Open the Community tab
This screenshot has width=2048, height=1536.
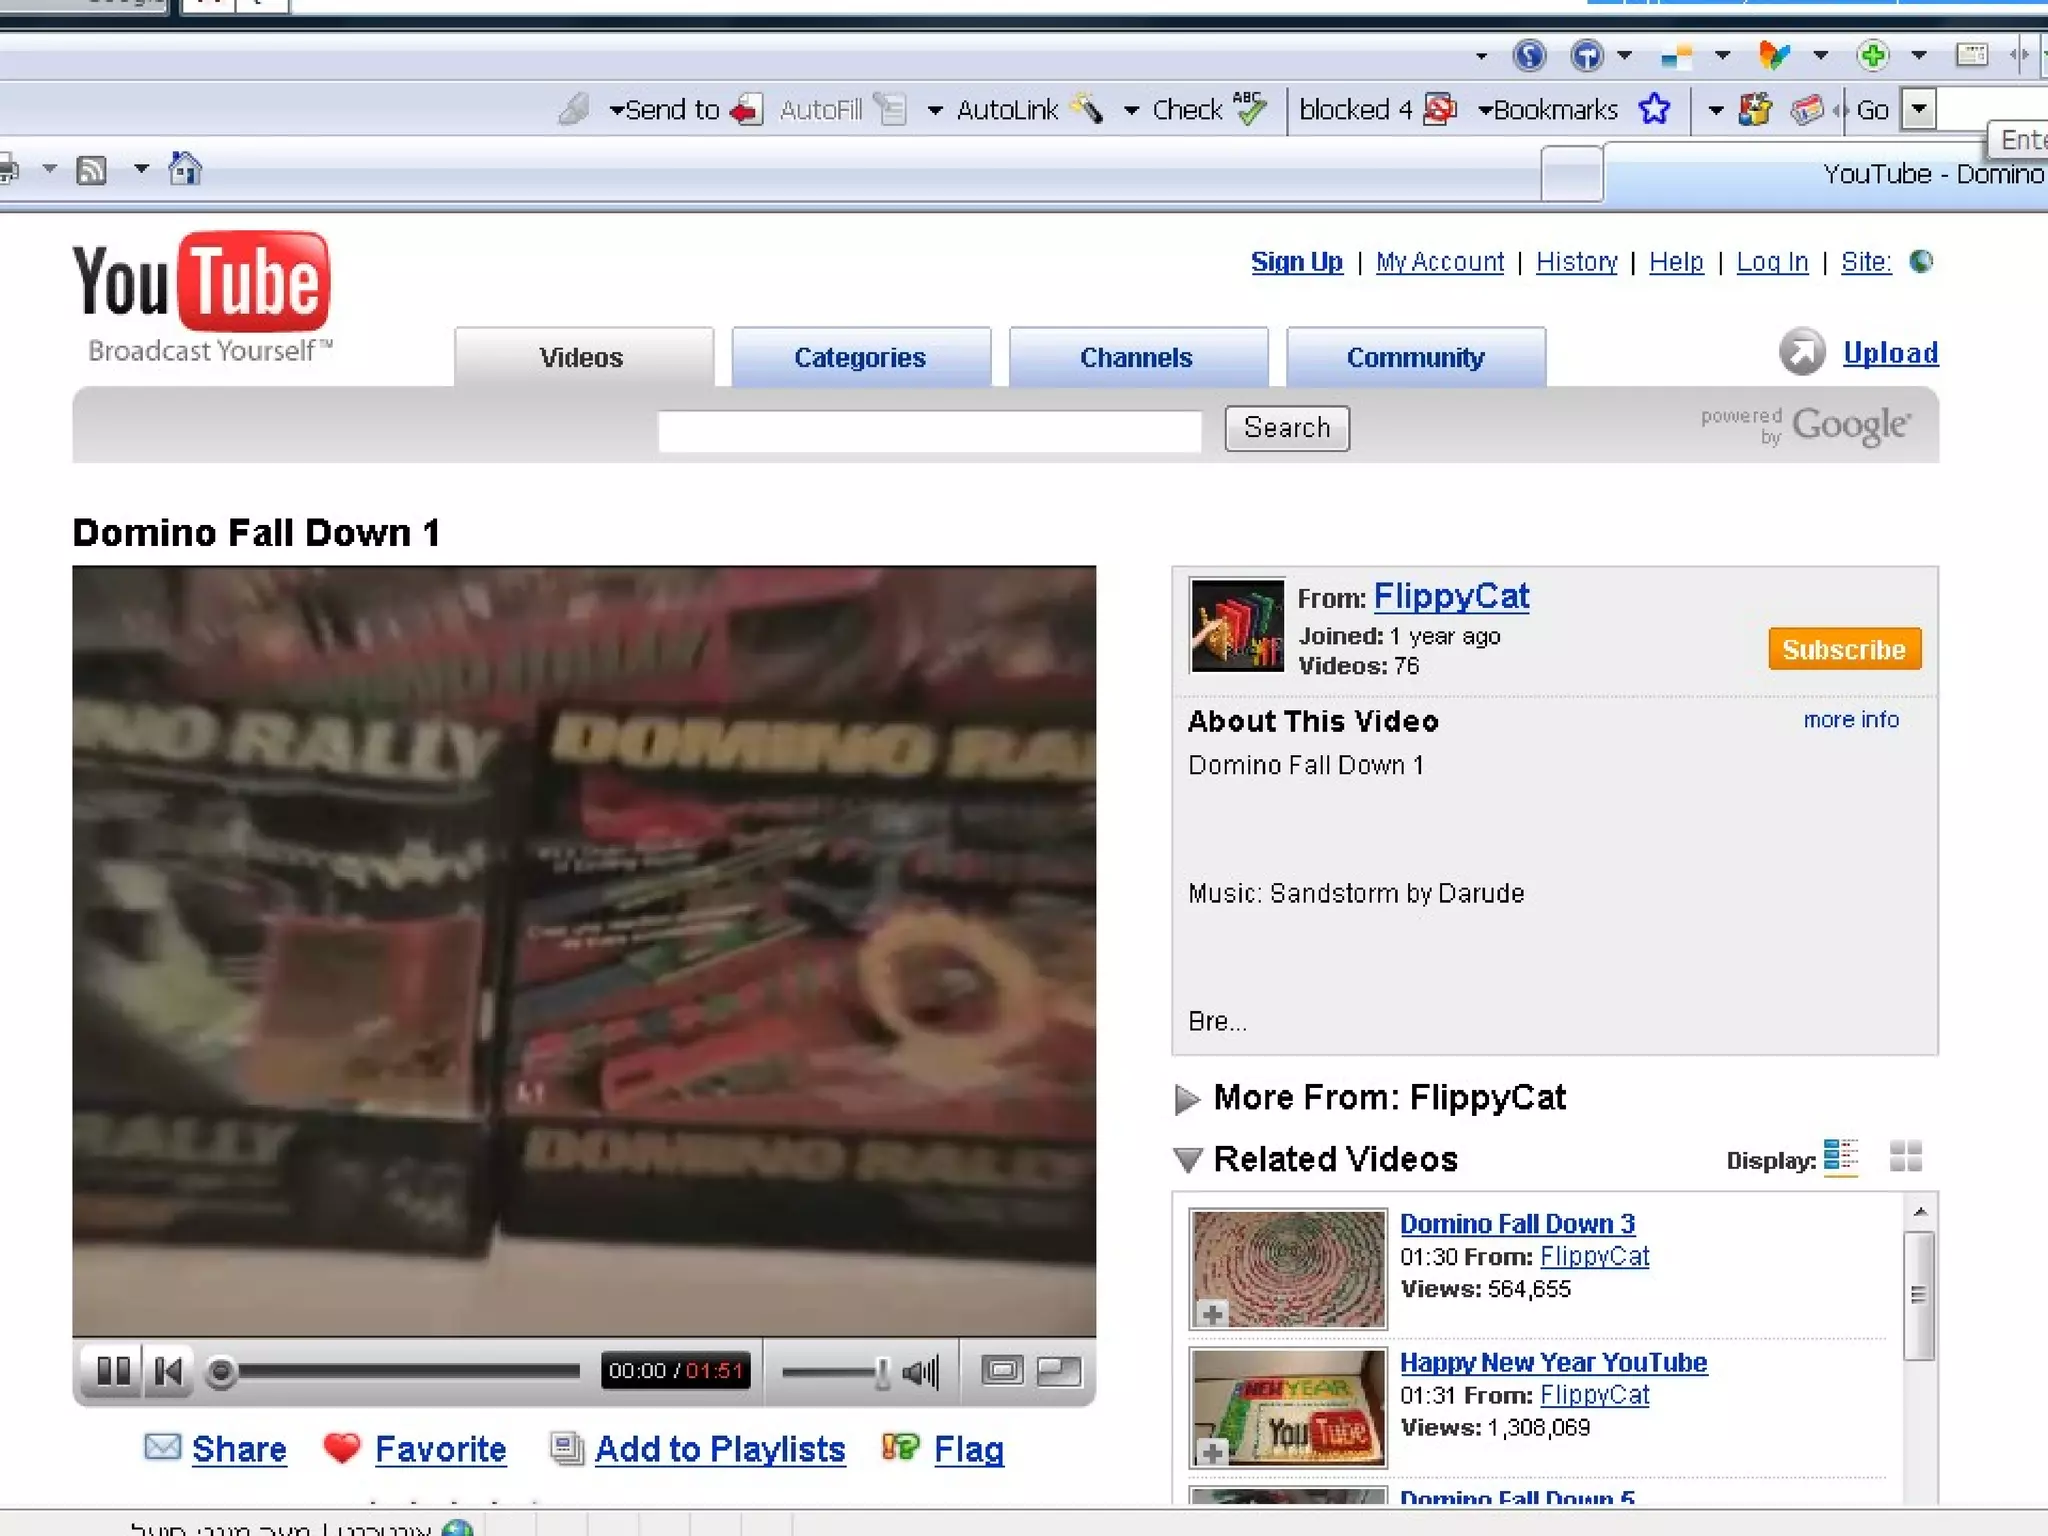coord(1415,358)
